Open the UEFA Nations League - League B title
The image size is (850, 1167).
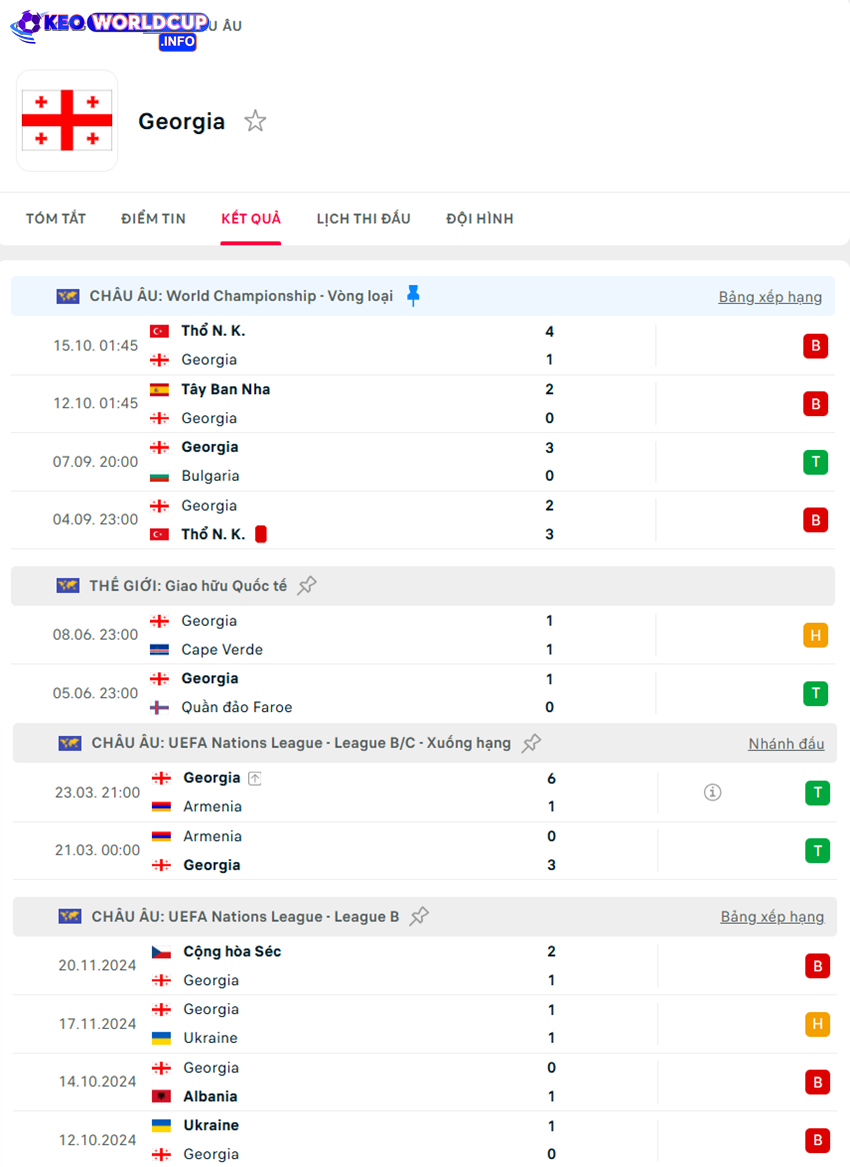click(x=246, y=917)
